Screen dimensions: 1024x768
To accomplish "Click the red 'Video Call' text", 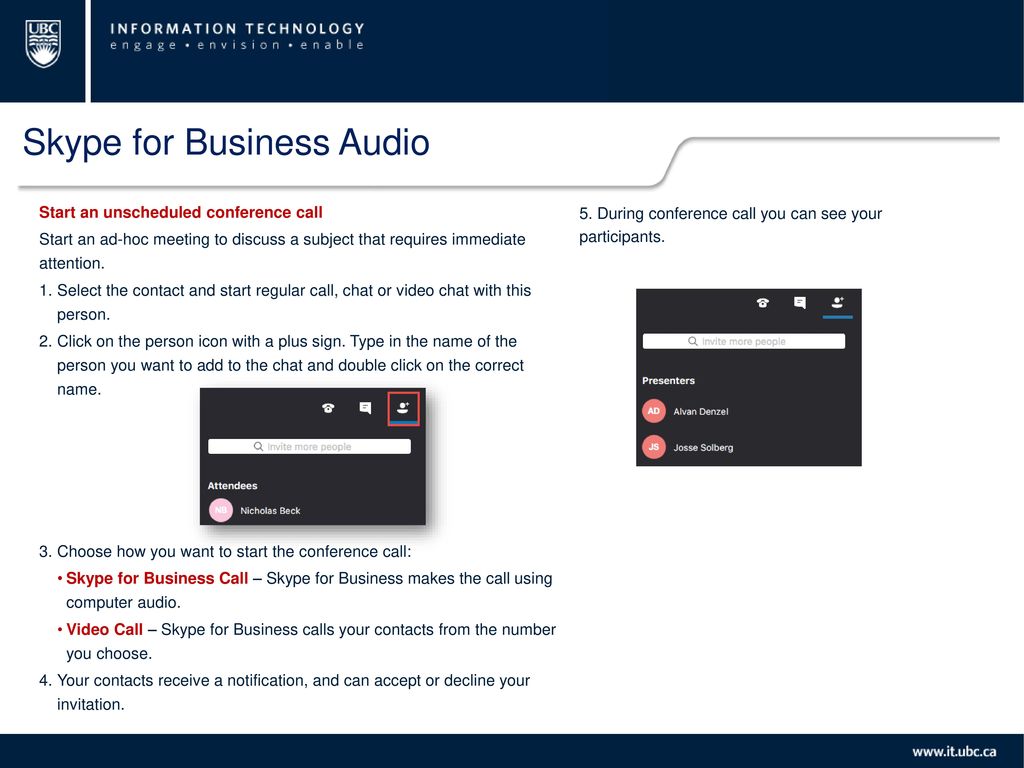I will (104, 630).
